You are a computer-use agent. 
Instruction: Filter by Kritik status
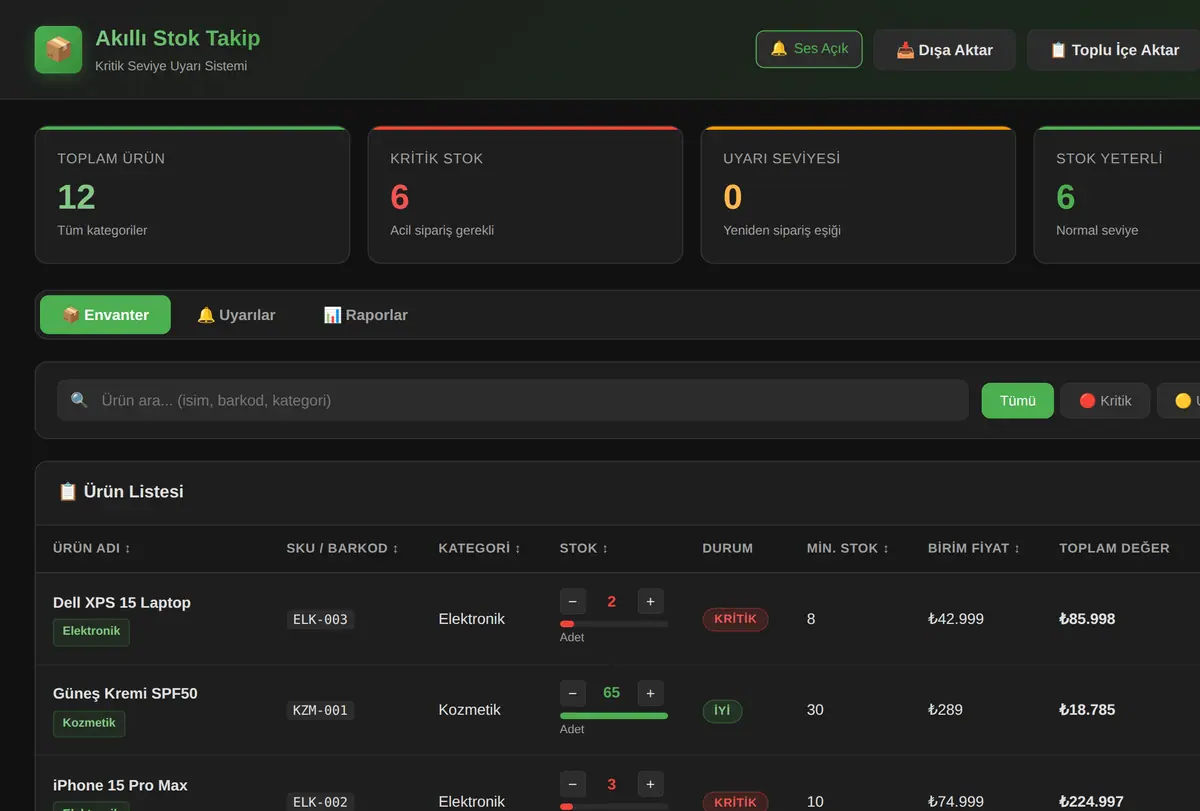pos(1105,401)
